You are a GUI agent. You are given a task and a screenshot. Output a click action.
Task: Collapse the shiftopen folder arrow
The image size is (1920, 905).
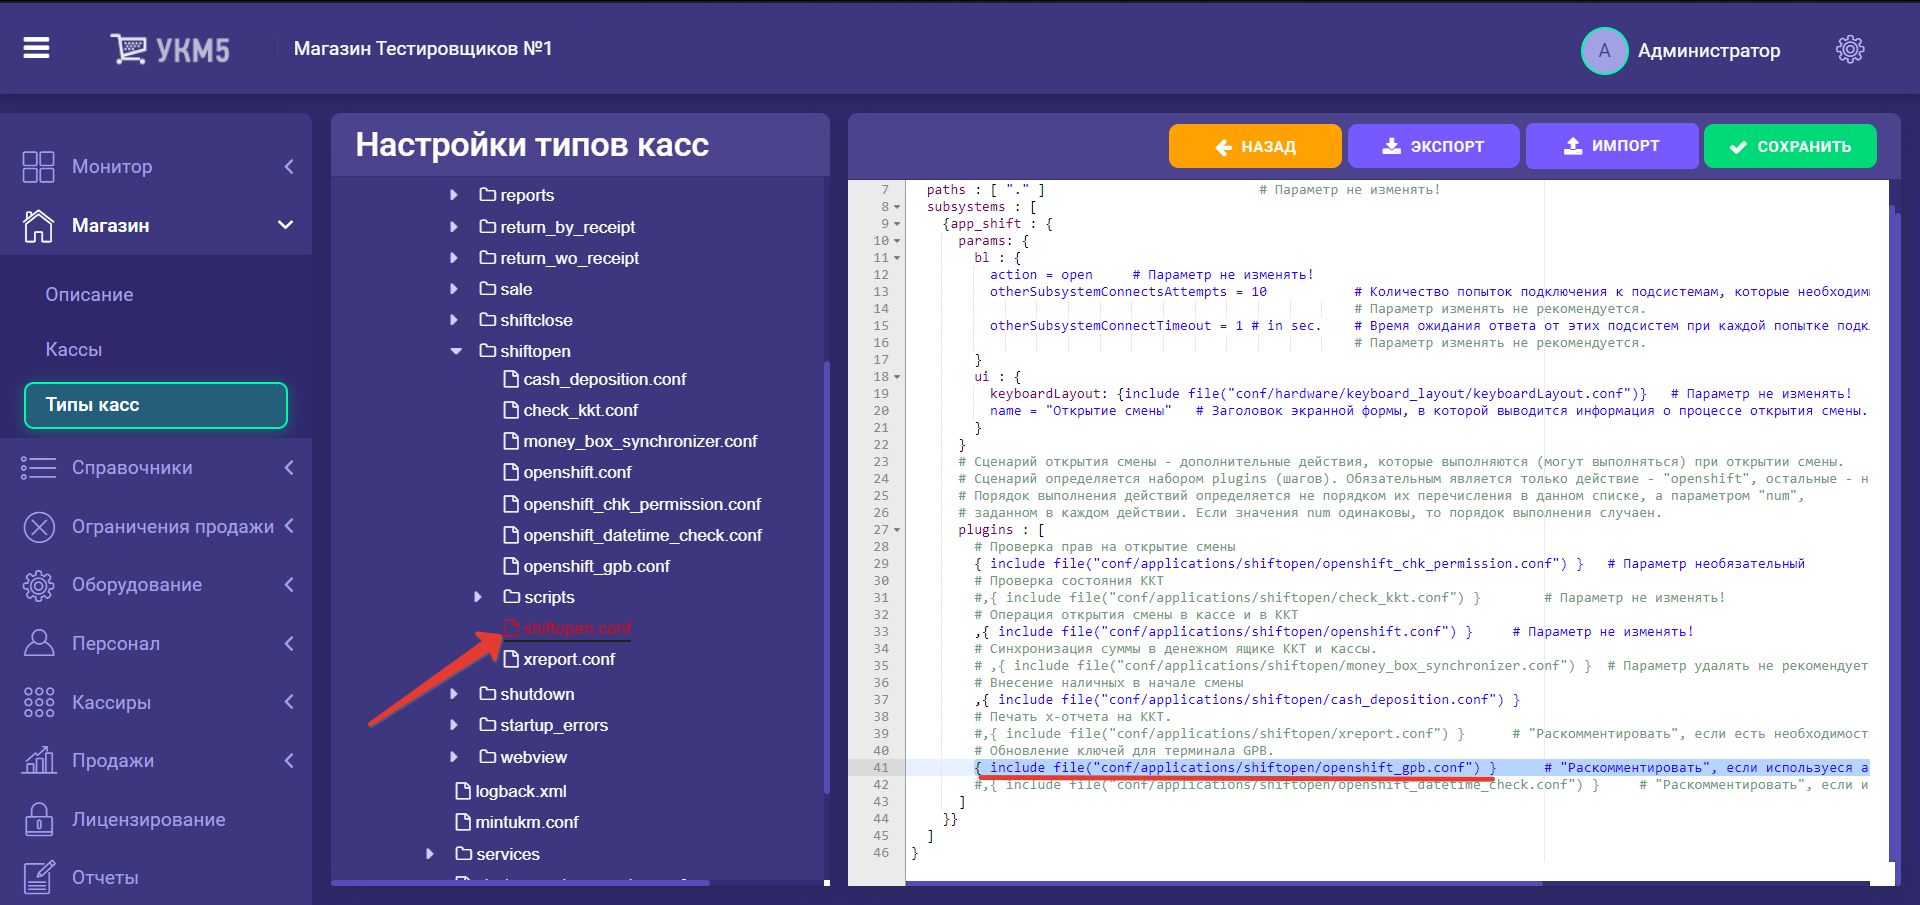(x=455, y=351)
